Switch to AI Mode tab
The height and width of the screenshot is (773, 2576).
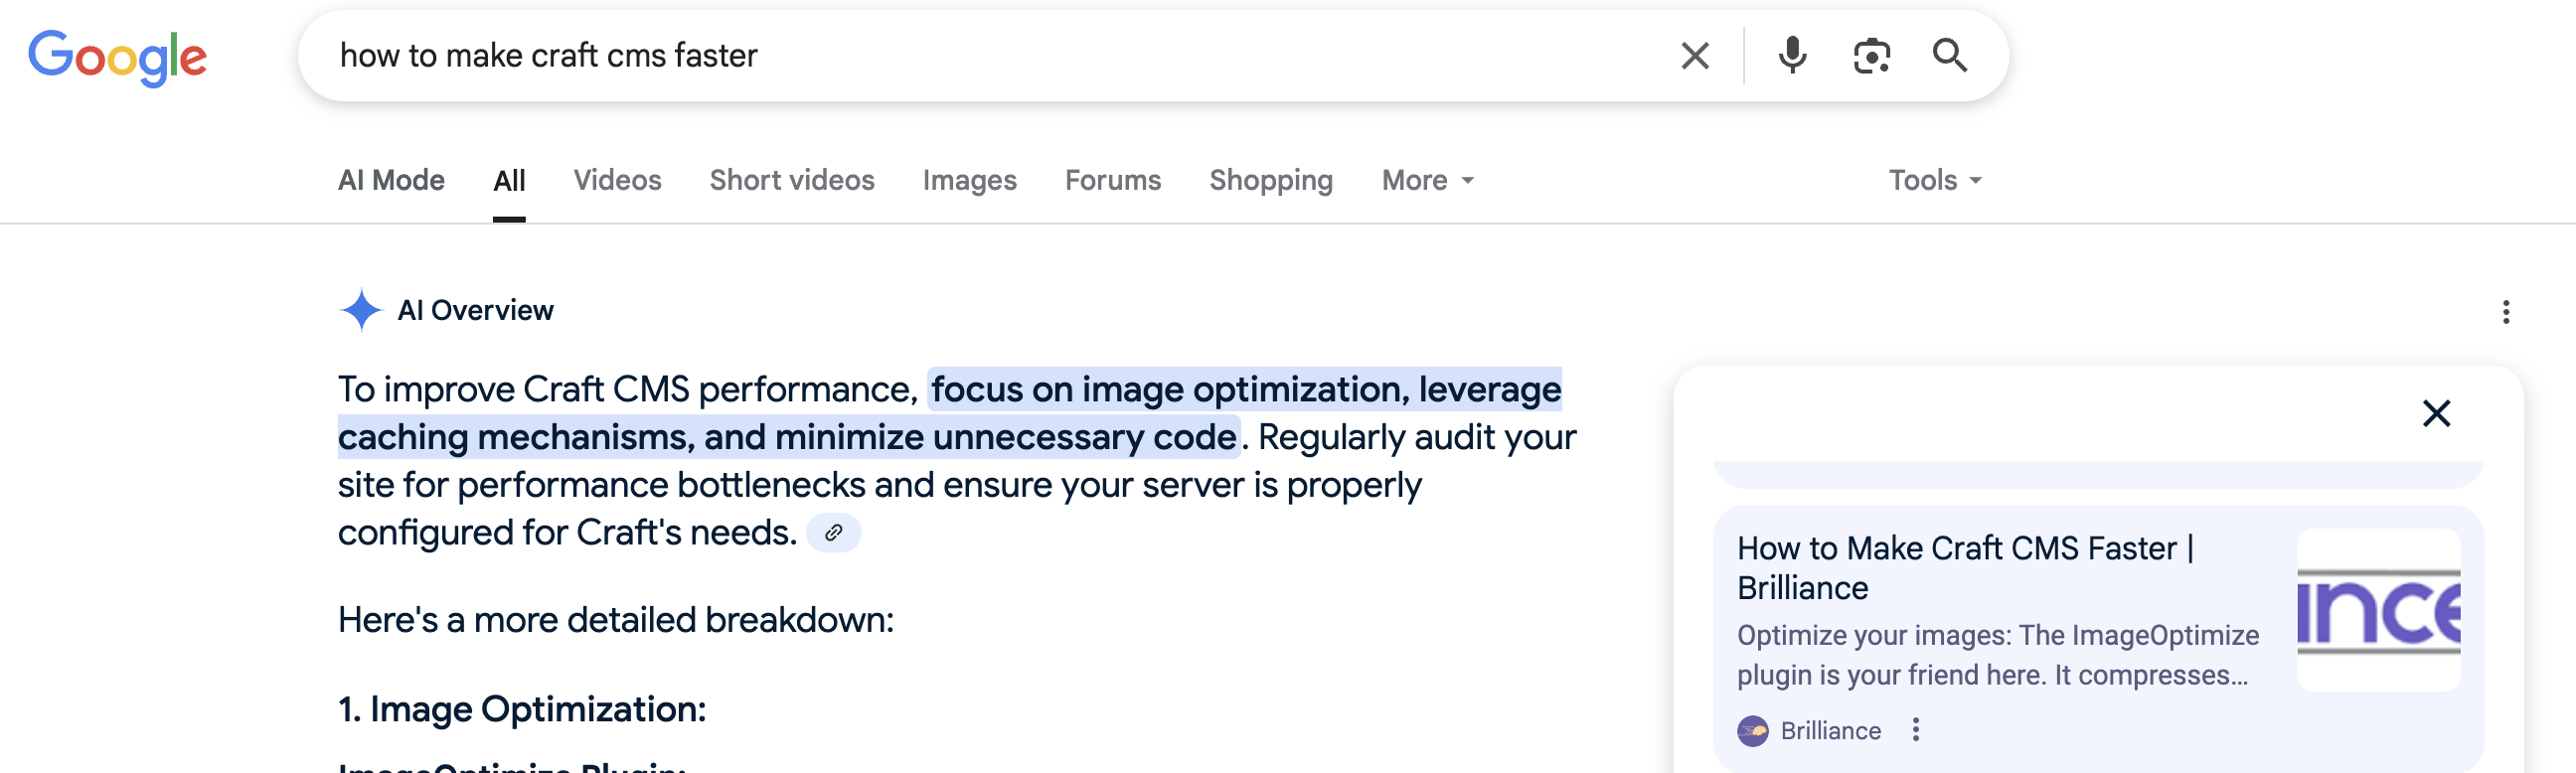[x=391, y=180]
